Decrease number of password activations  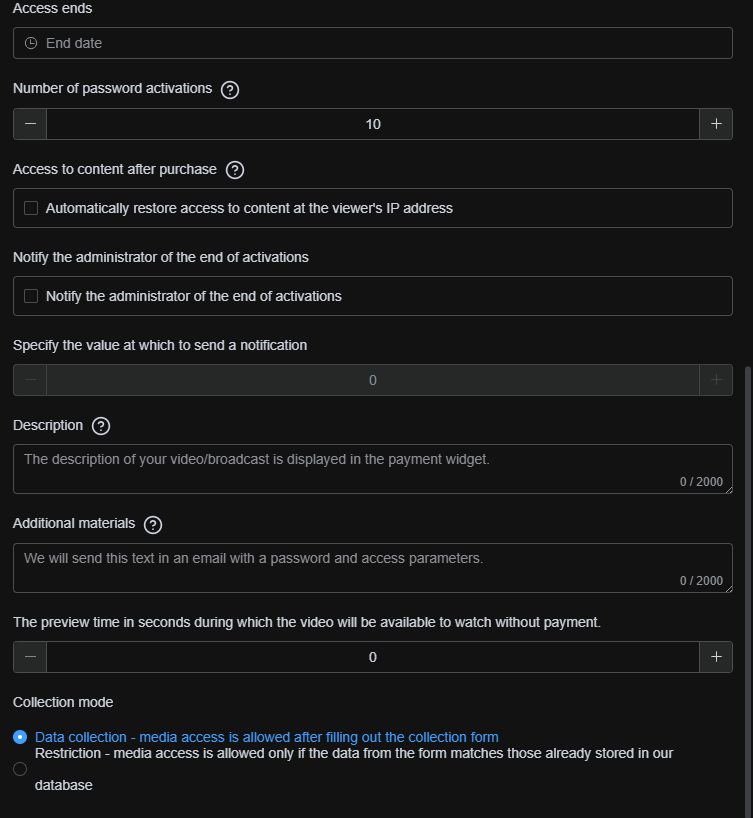tap(30, 124)
